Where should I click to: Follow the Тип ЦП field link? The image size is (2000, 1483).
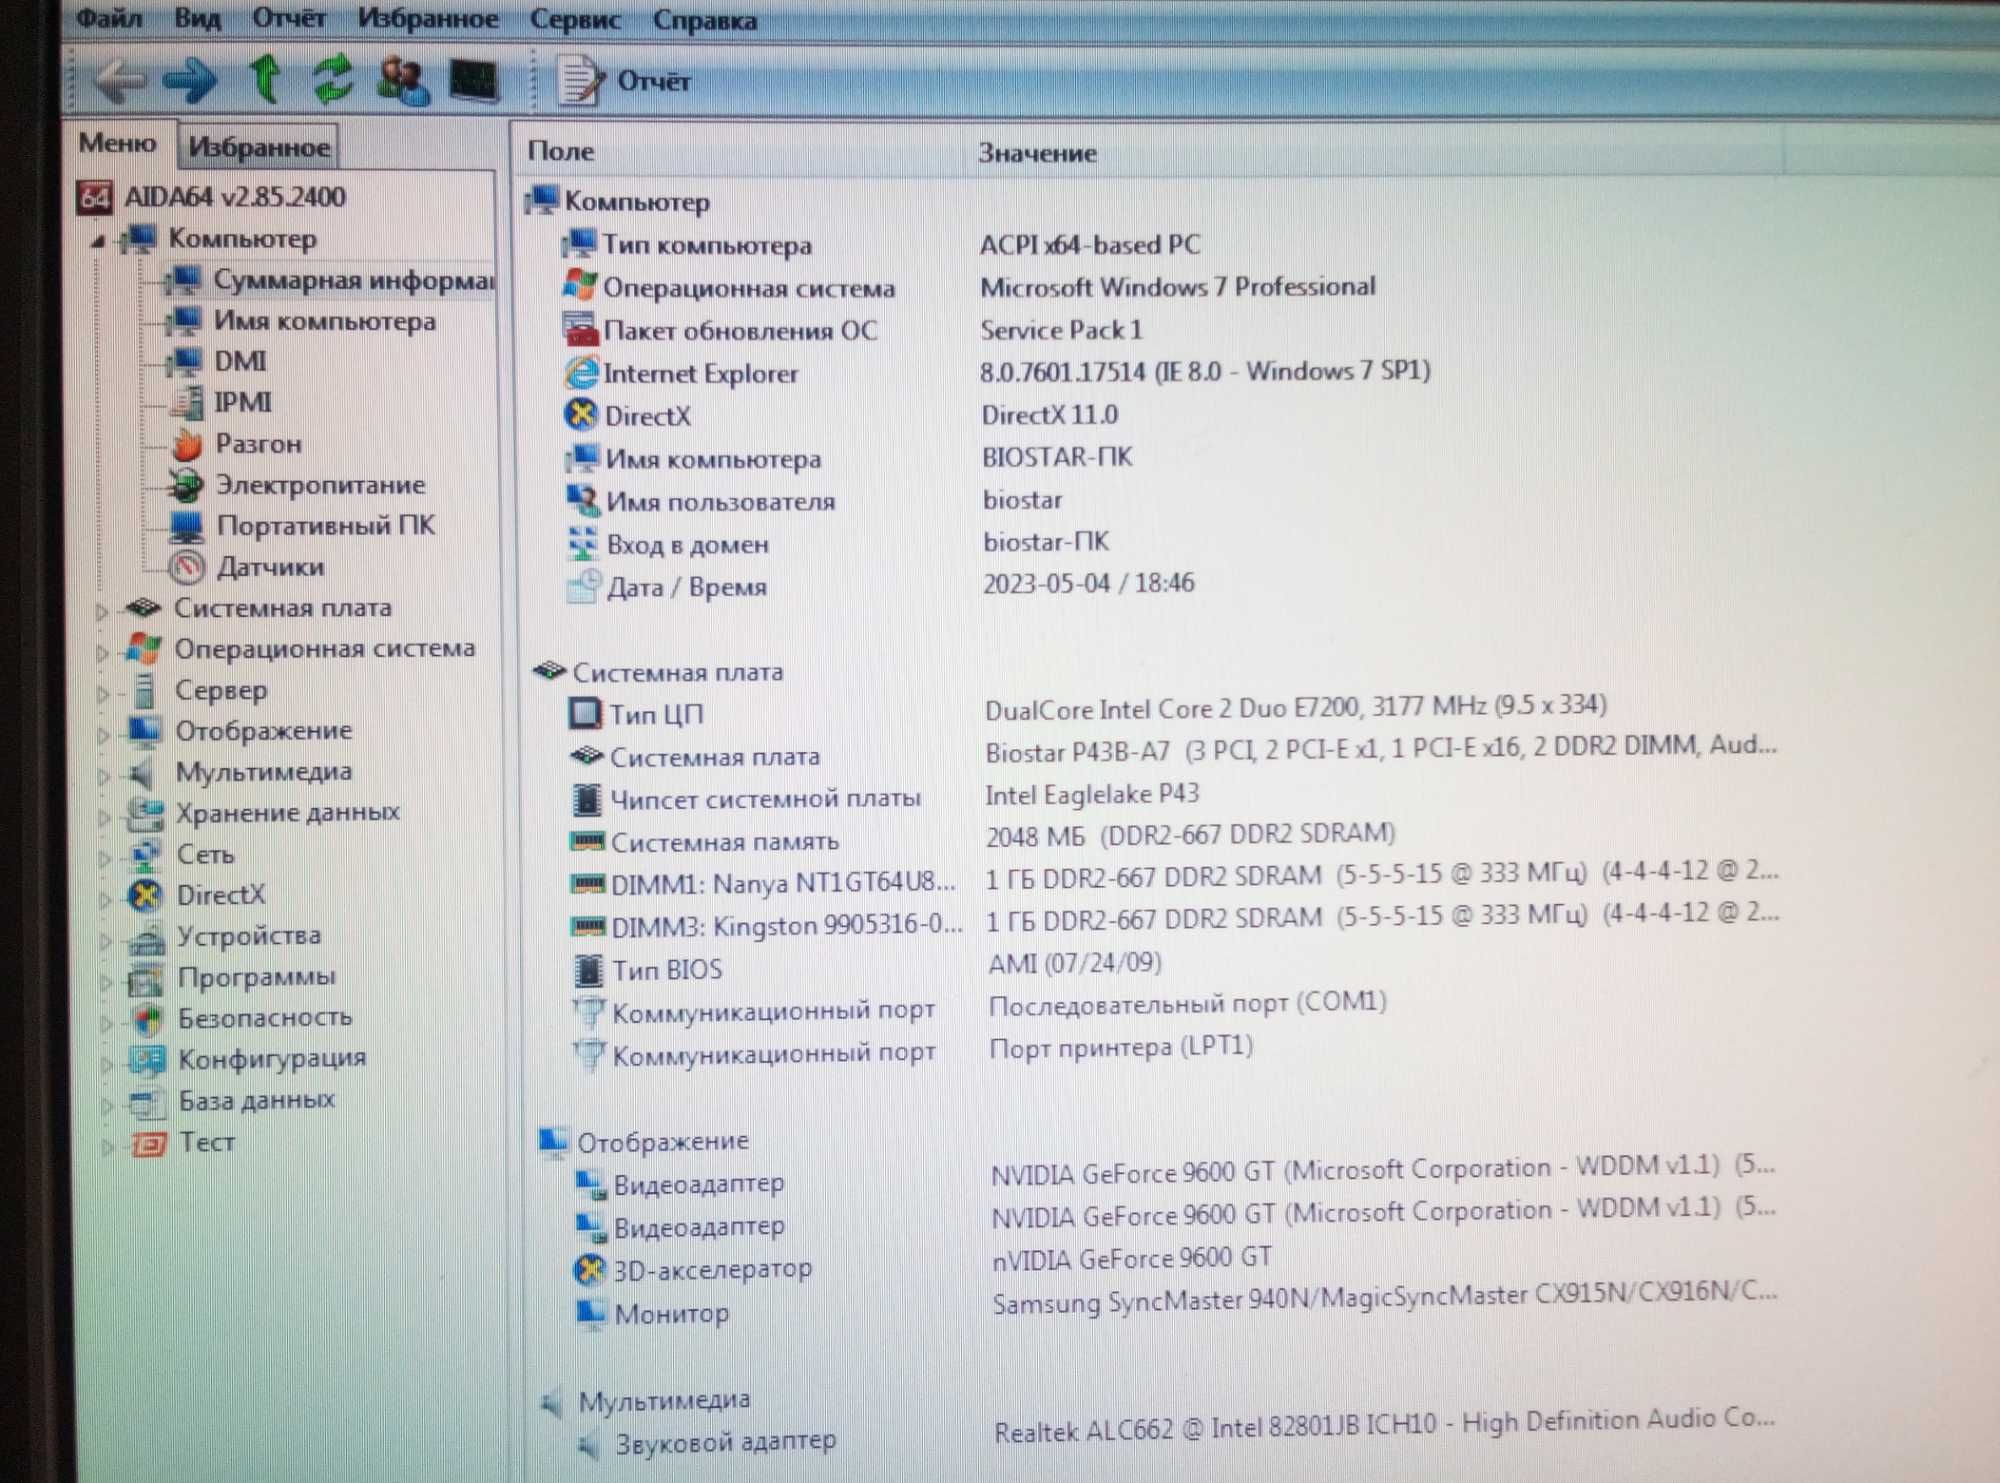point(657,714)
